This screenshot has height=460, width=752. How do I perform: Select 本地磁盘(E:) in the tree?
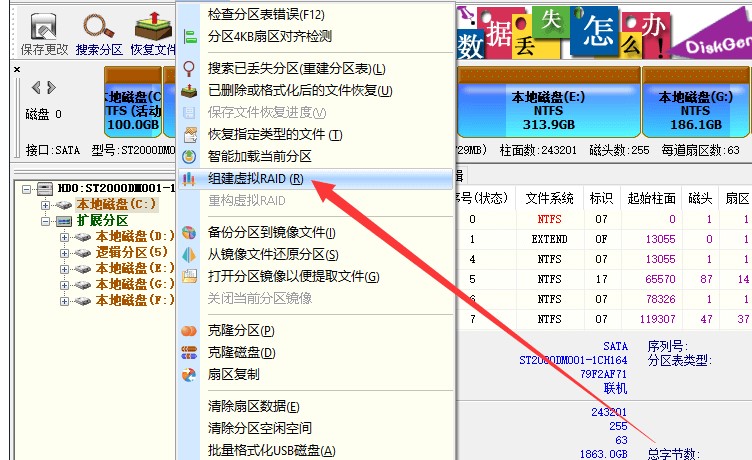(135, 269)
